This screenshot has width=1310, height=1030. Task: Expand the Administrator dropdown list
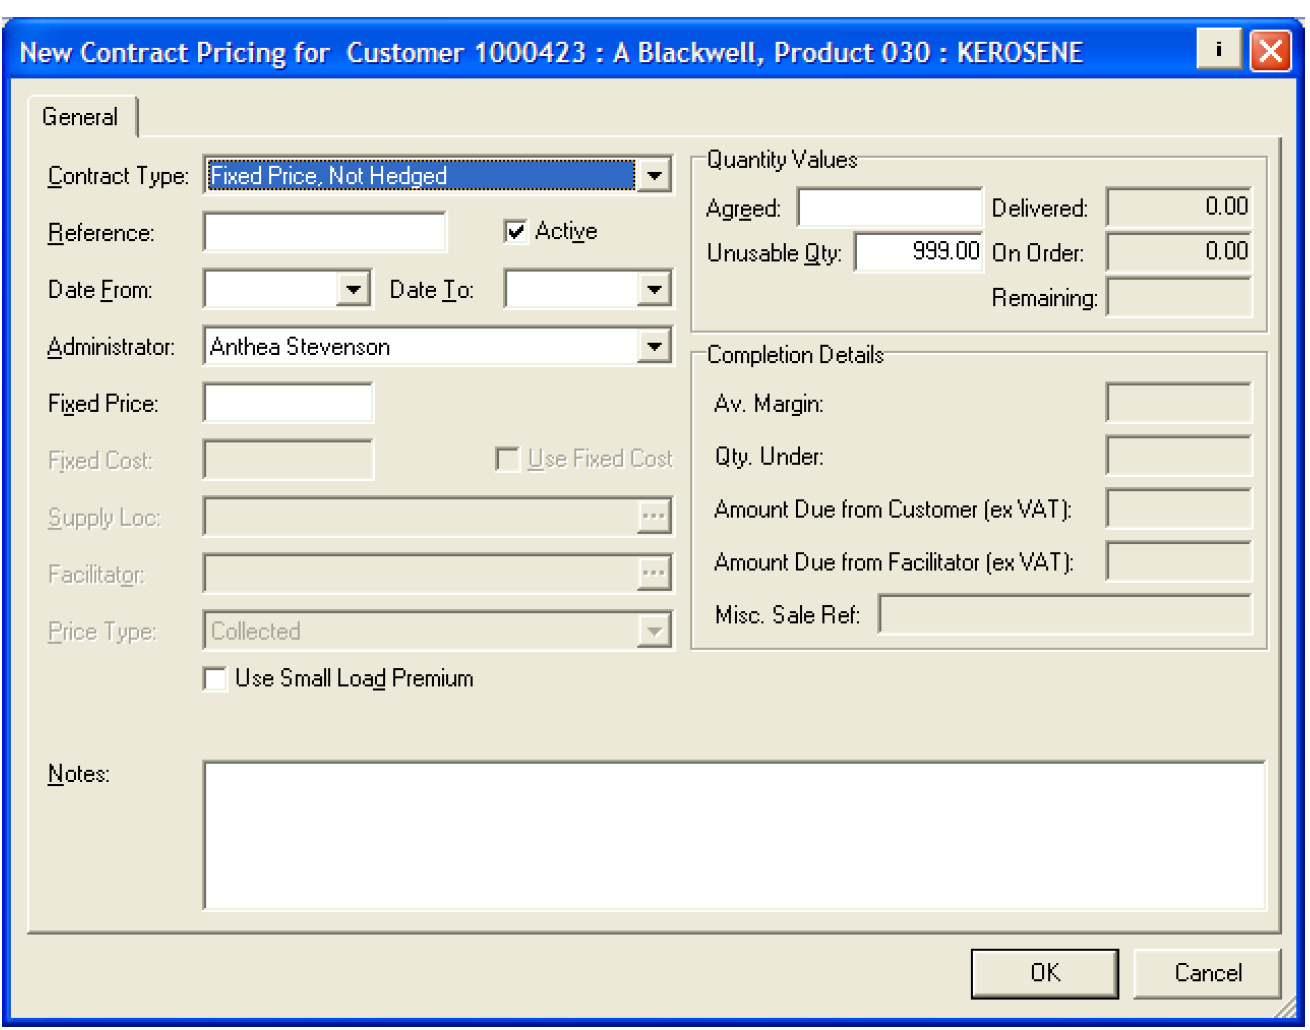pyautogui.click(x=653, y=347)
